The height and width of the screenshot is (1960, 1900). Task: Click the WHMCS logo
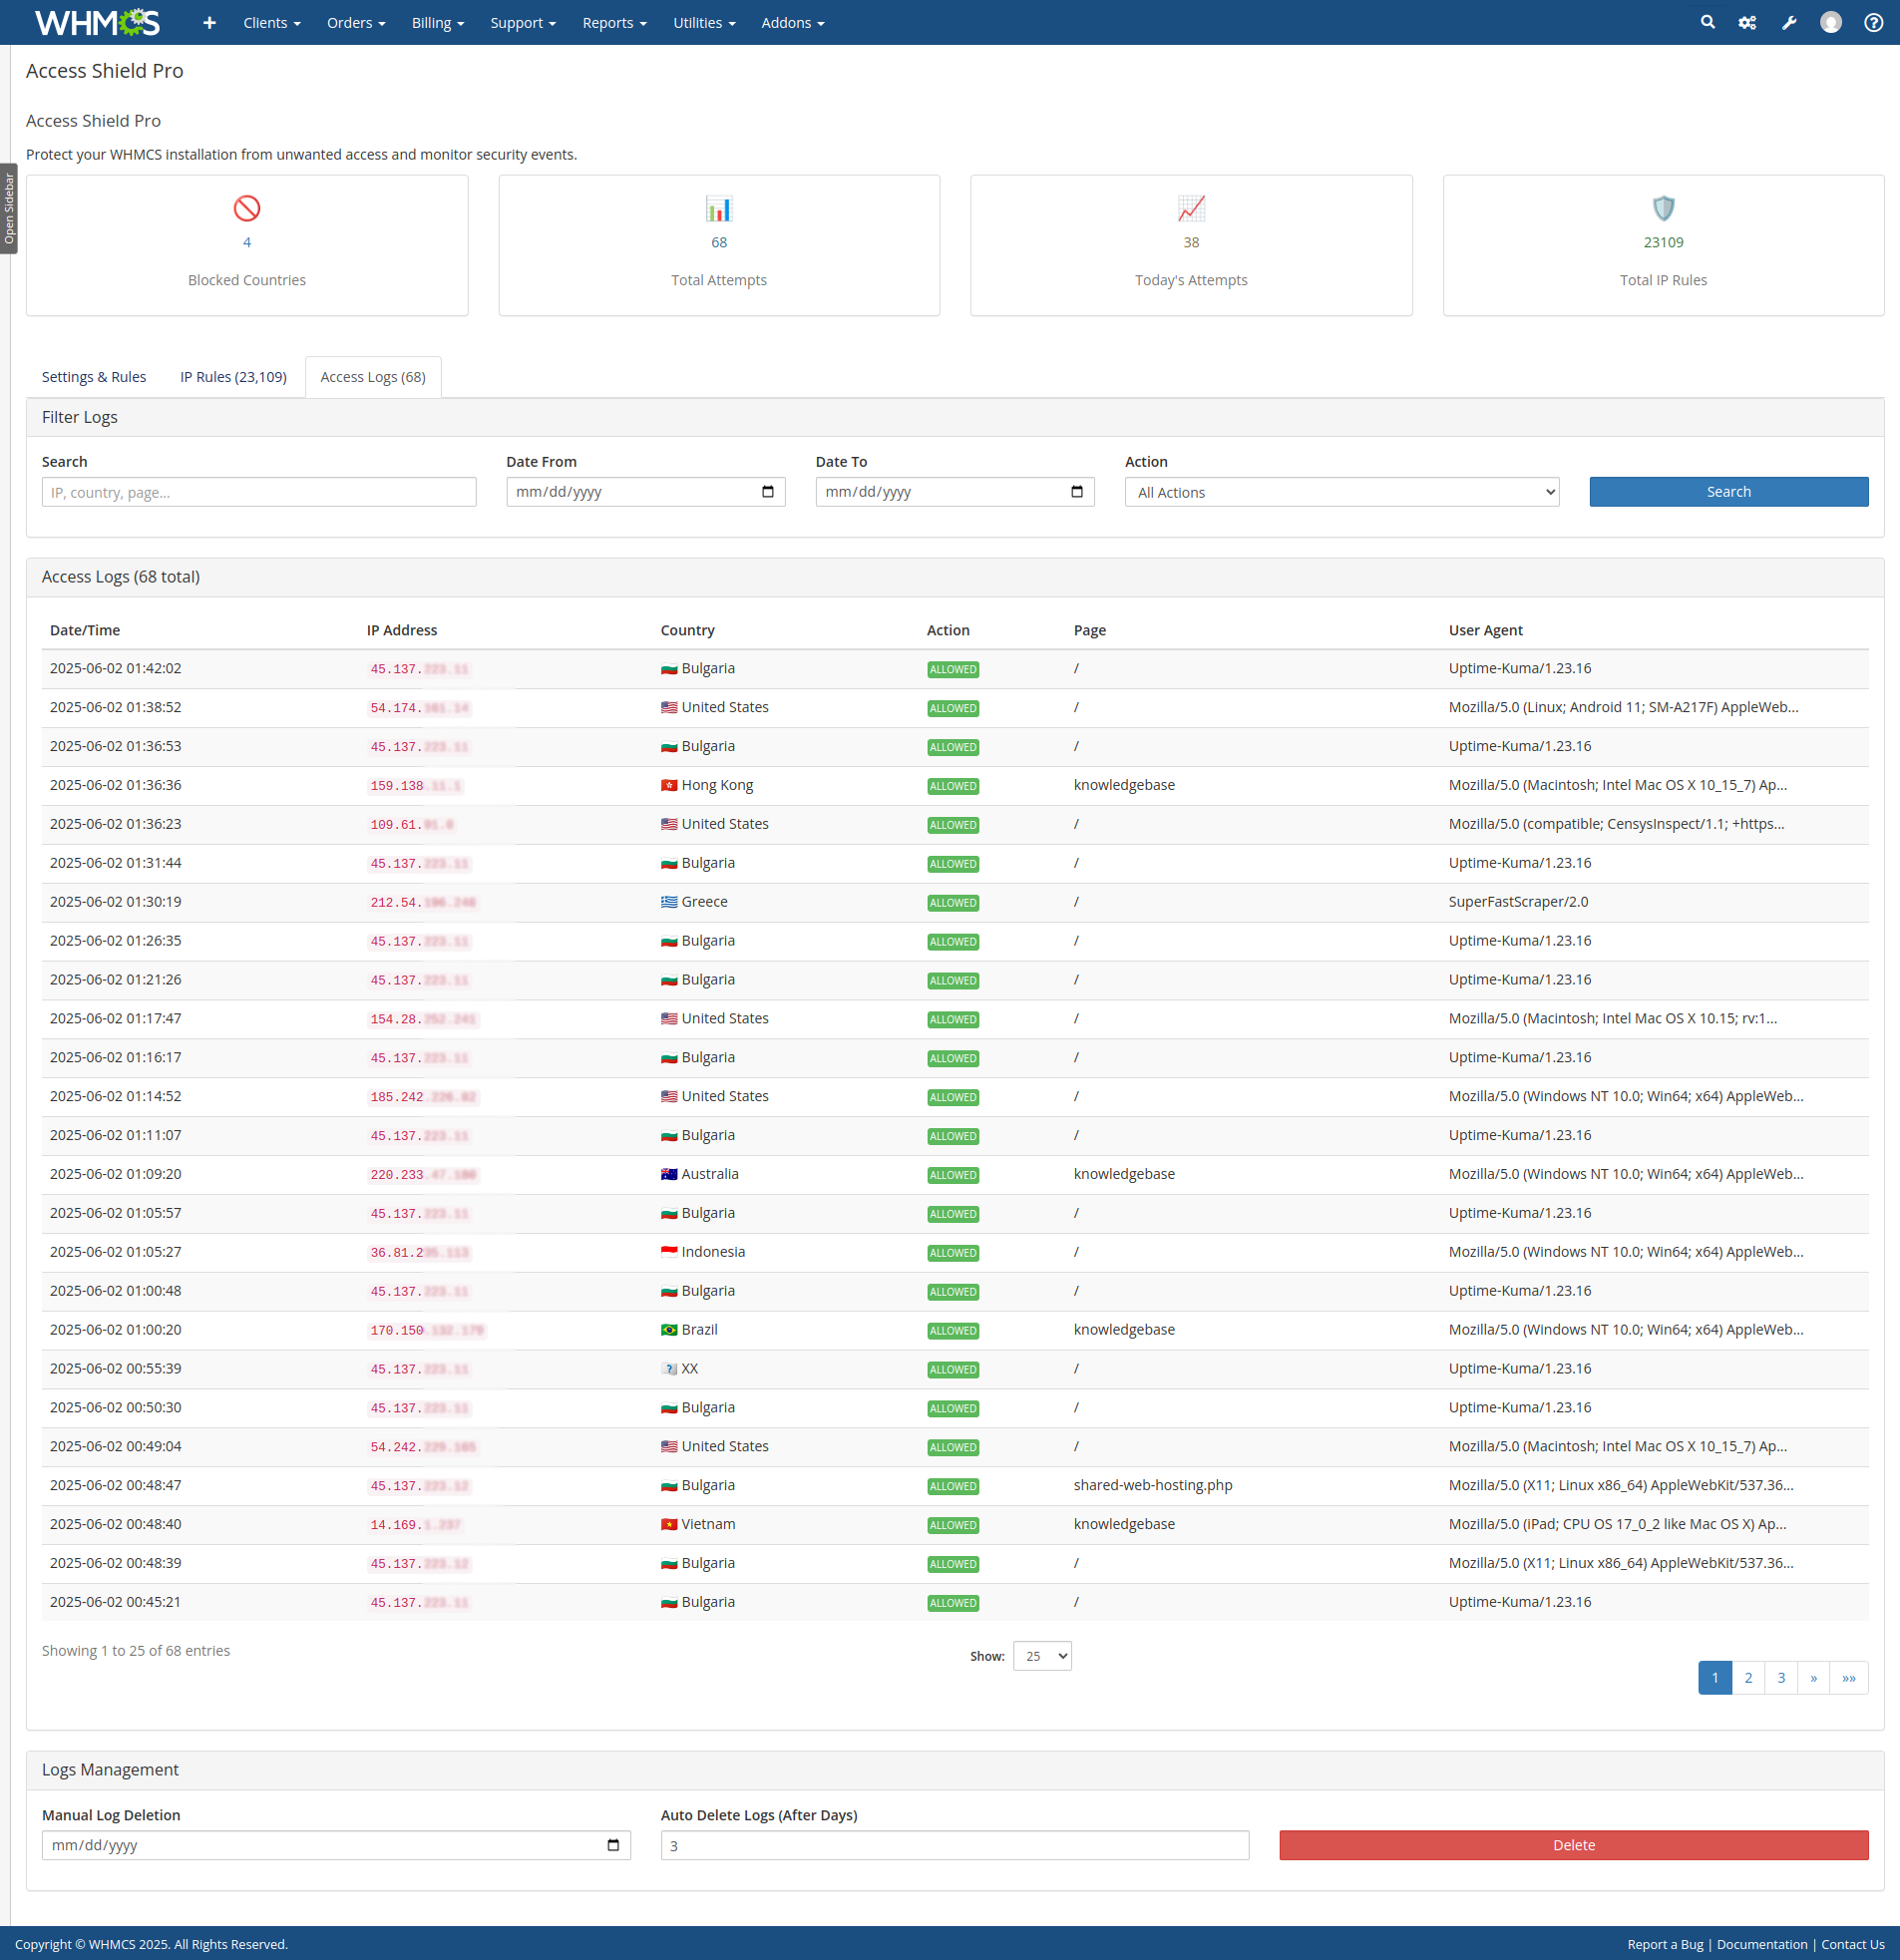97,22
